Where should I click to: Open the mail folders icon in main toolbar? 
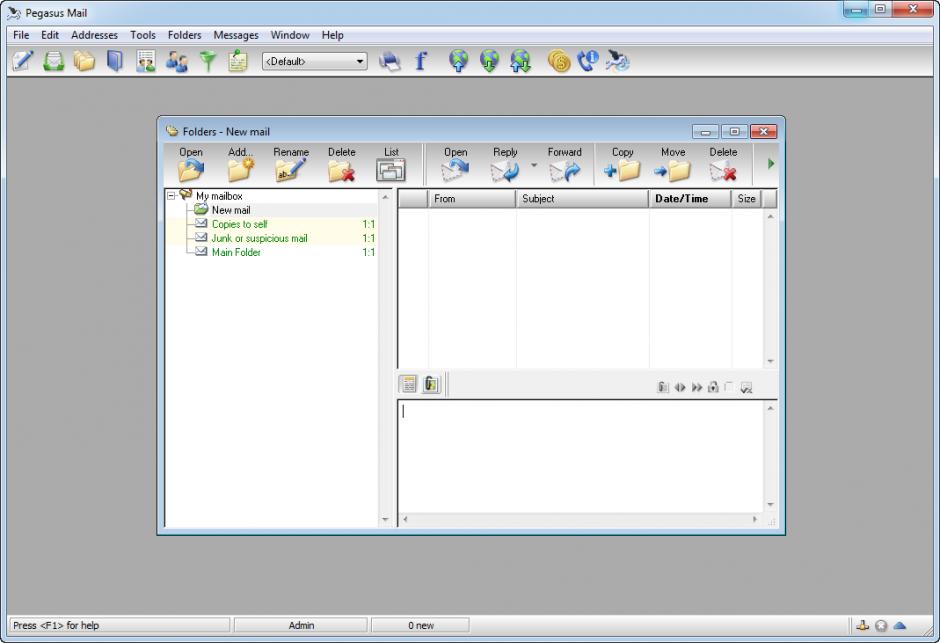coord(84,61)
